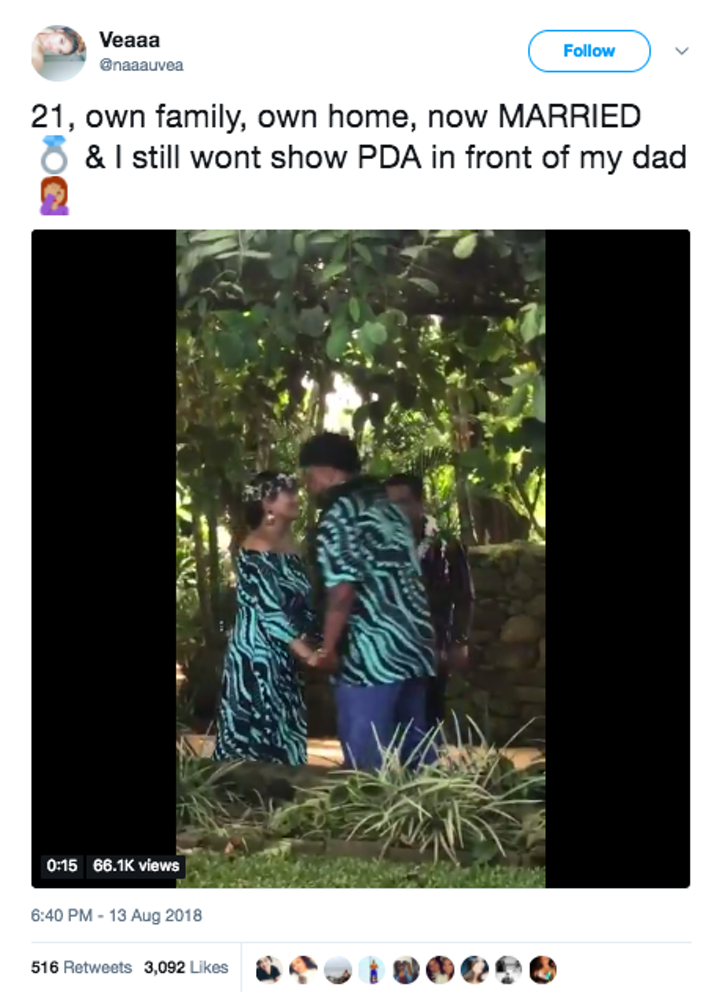Open the 6:40 PM - 13 Aug 2018 timestamp
The image size is (728, 992).
pyautogui.click(x=116, y=915)
